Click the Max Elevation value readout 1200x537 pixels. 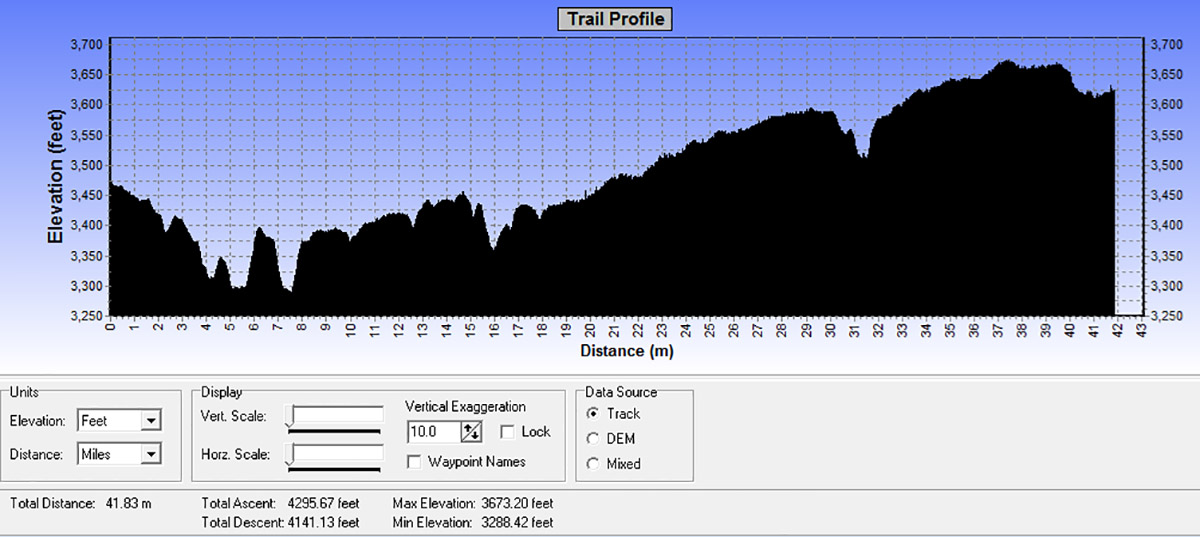[517, 503]
